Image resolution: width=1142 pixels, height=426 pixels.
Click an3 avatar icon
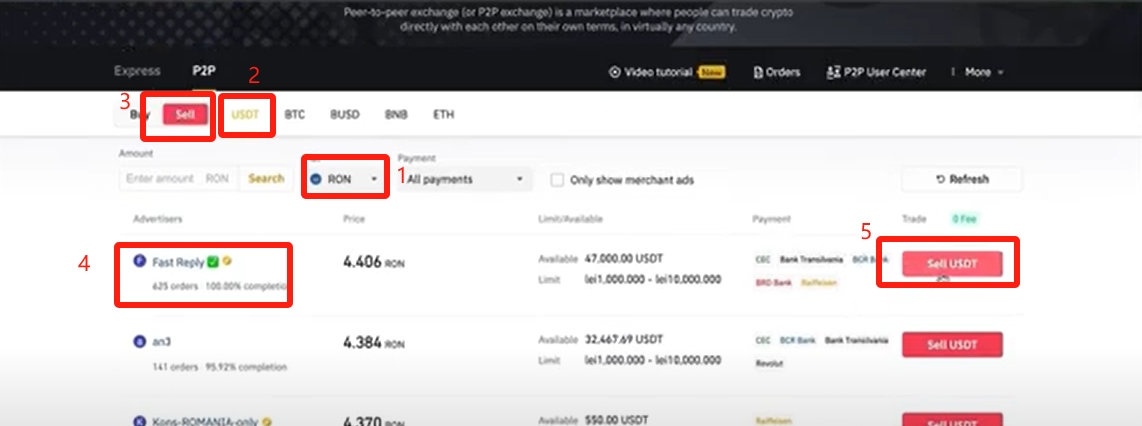(x=139, y=342)
